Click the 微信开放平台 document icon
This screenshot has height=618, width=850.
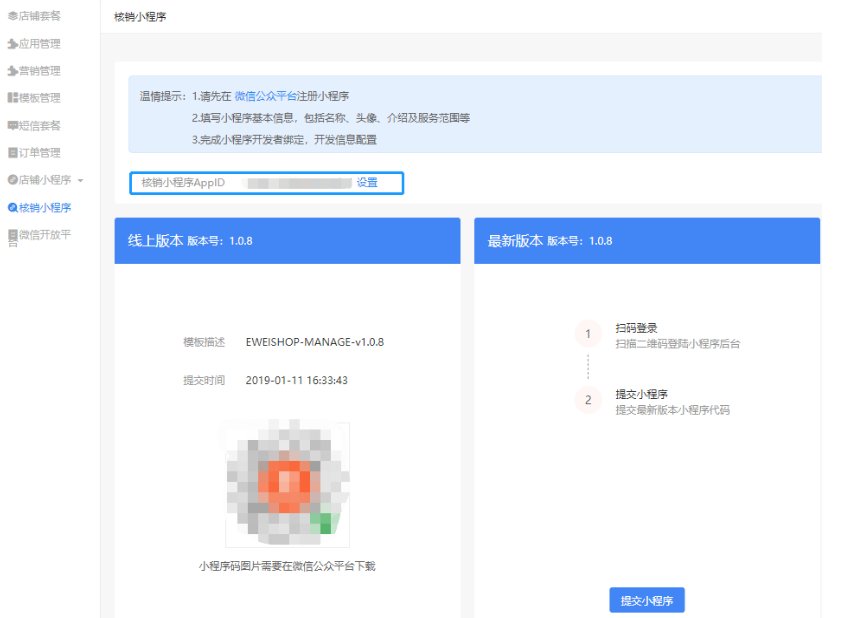[x=12, y=236]
